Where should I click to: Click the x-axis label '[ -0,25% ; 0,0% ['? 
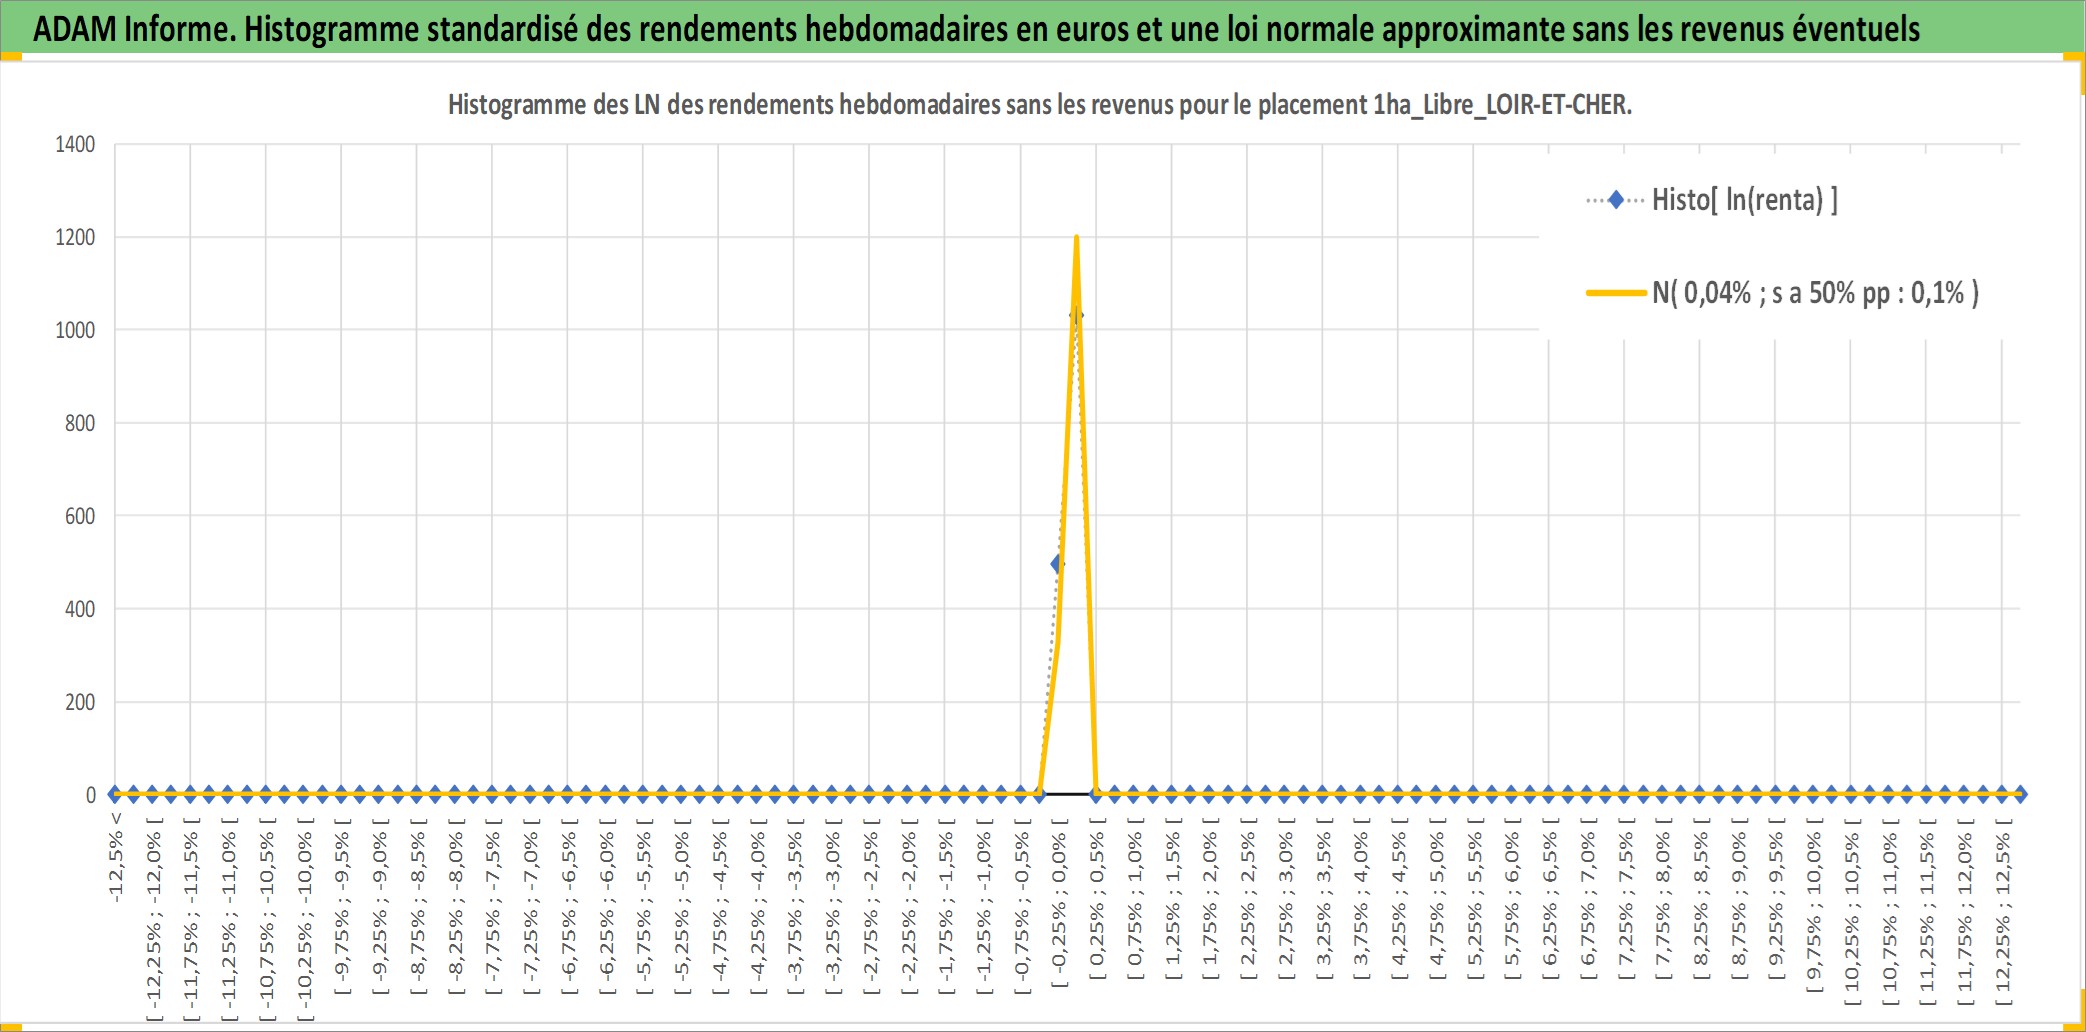click(1060, 903)
